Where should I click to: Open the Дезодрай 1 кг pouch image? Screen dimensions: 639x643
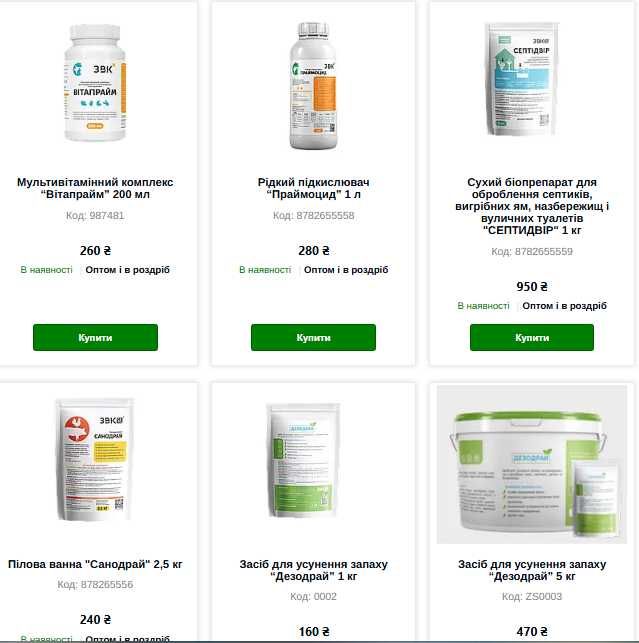[x=304, y=460]
